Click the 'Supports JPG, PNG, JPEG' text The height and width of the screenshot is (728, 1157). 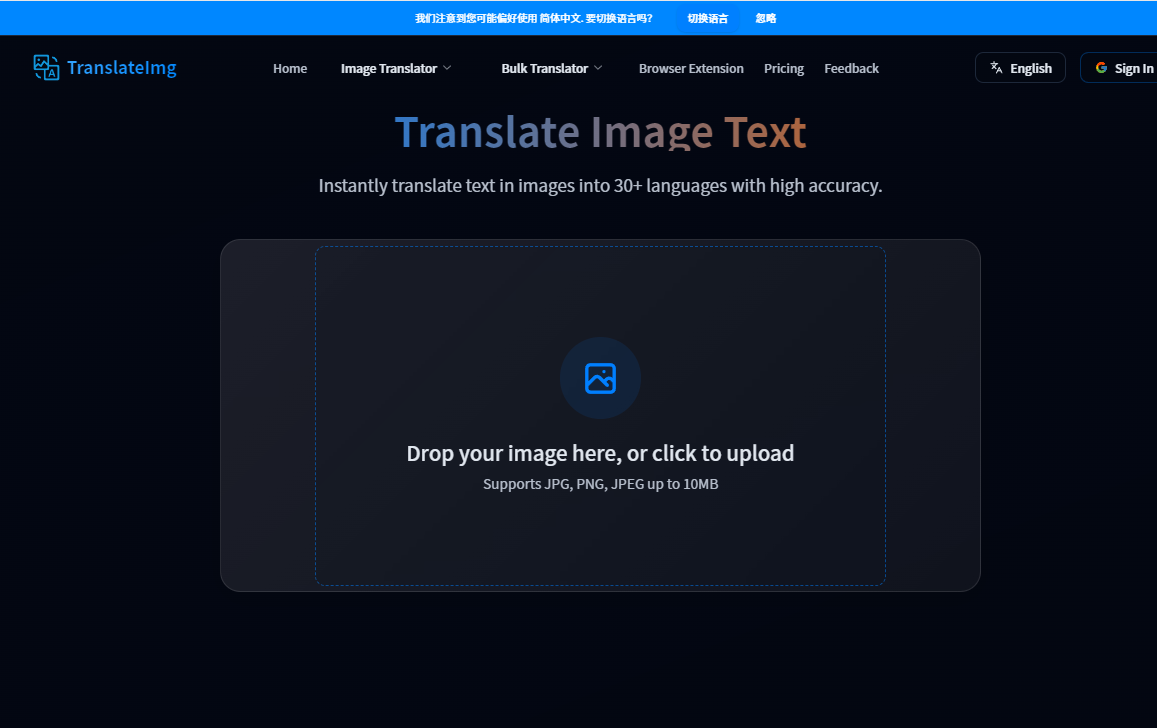click(600, 484)
